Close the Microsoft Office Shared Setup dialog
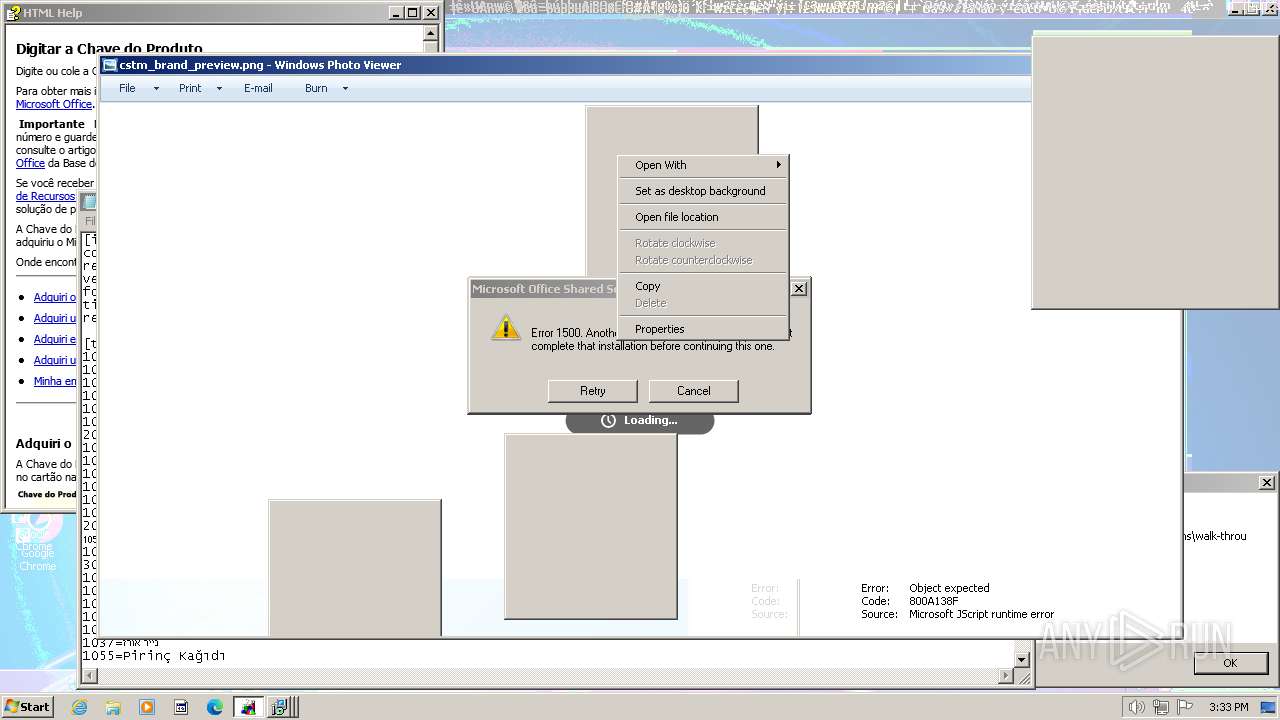The height and width of the screenshot is (720, 1280). pos(798,288)
